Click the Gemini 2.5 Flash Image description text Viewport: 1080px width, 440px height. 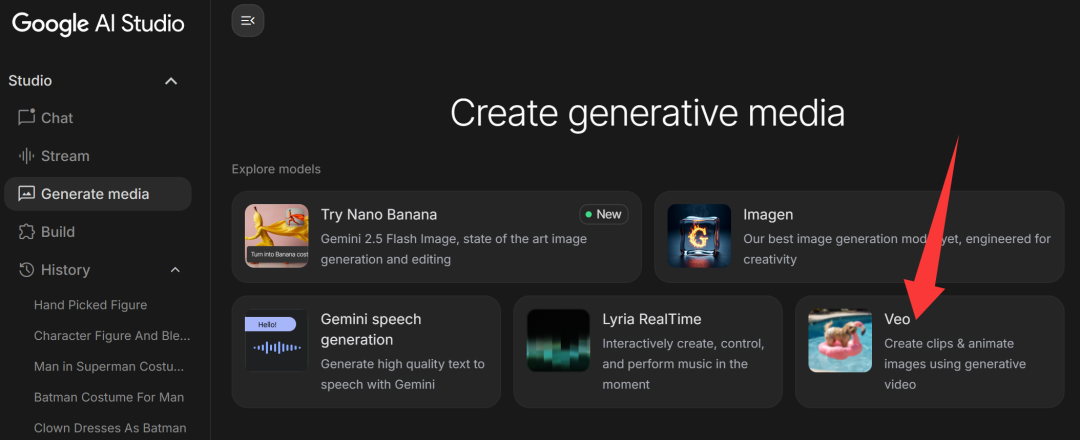coord(454,249)
